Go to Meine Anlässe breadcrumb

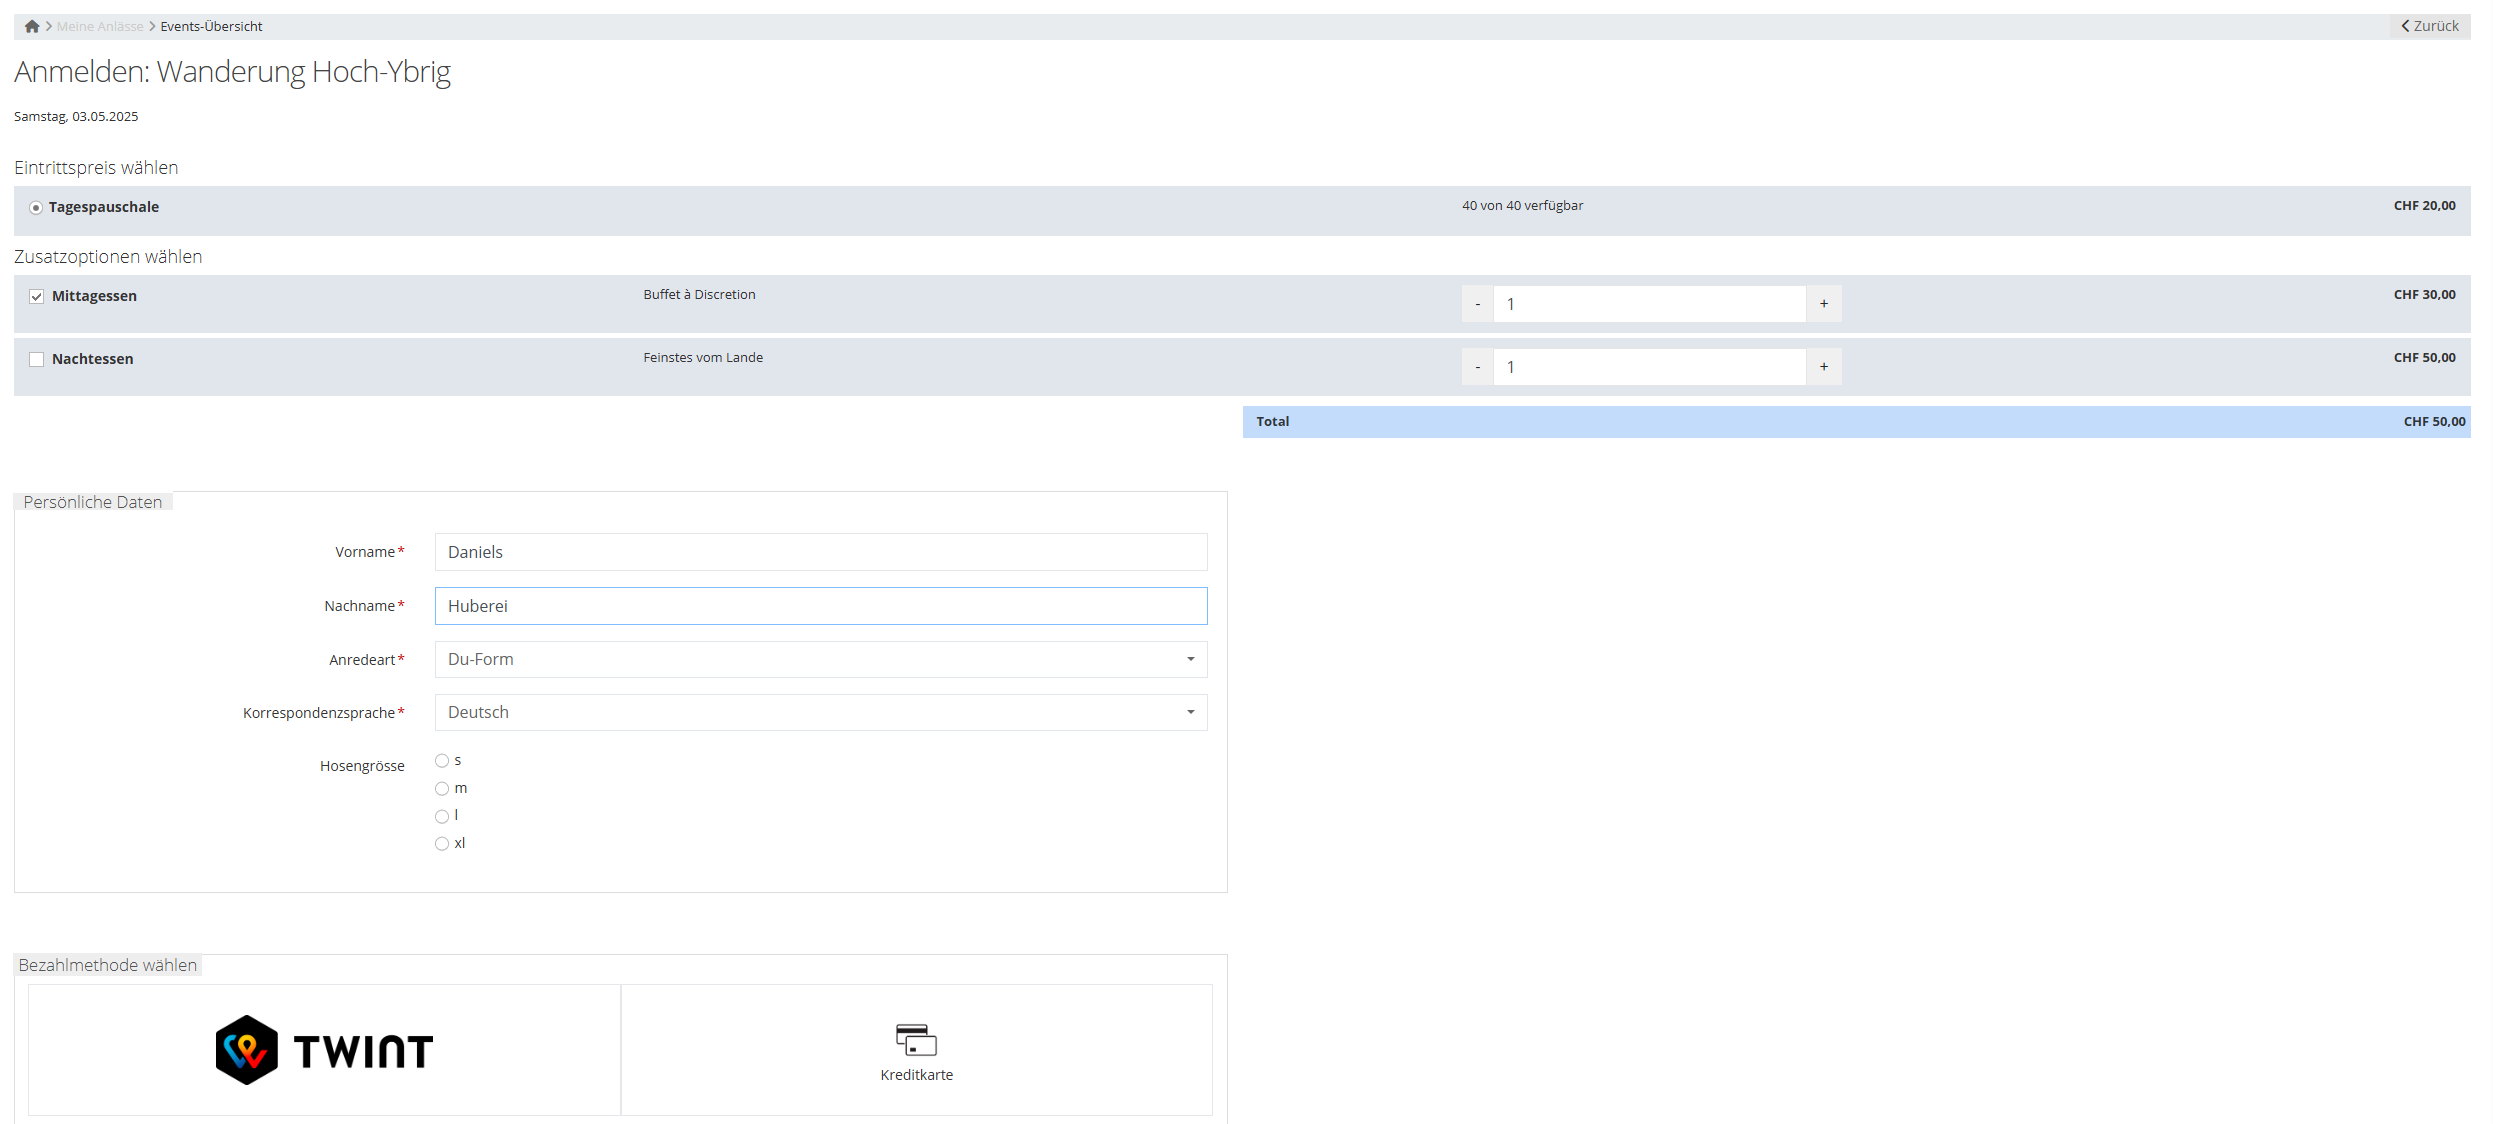(100, 27)
